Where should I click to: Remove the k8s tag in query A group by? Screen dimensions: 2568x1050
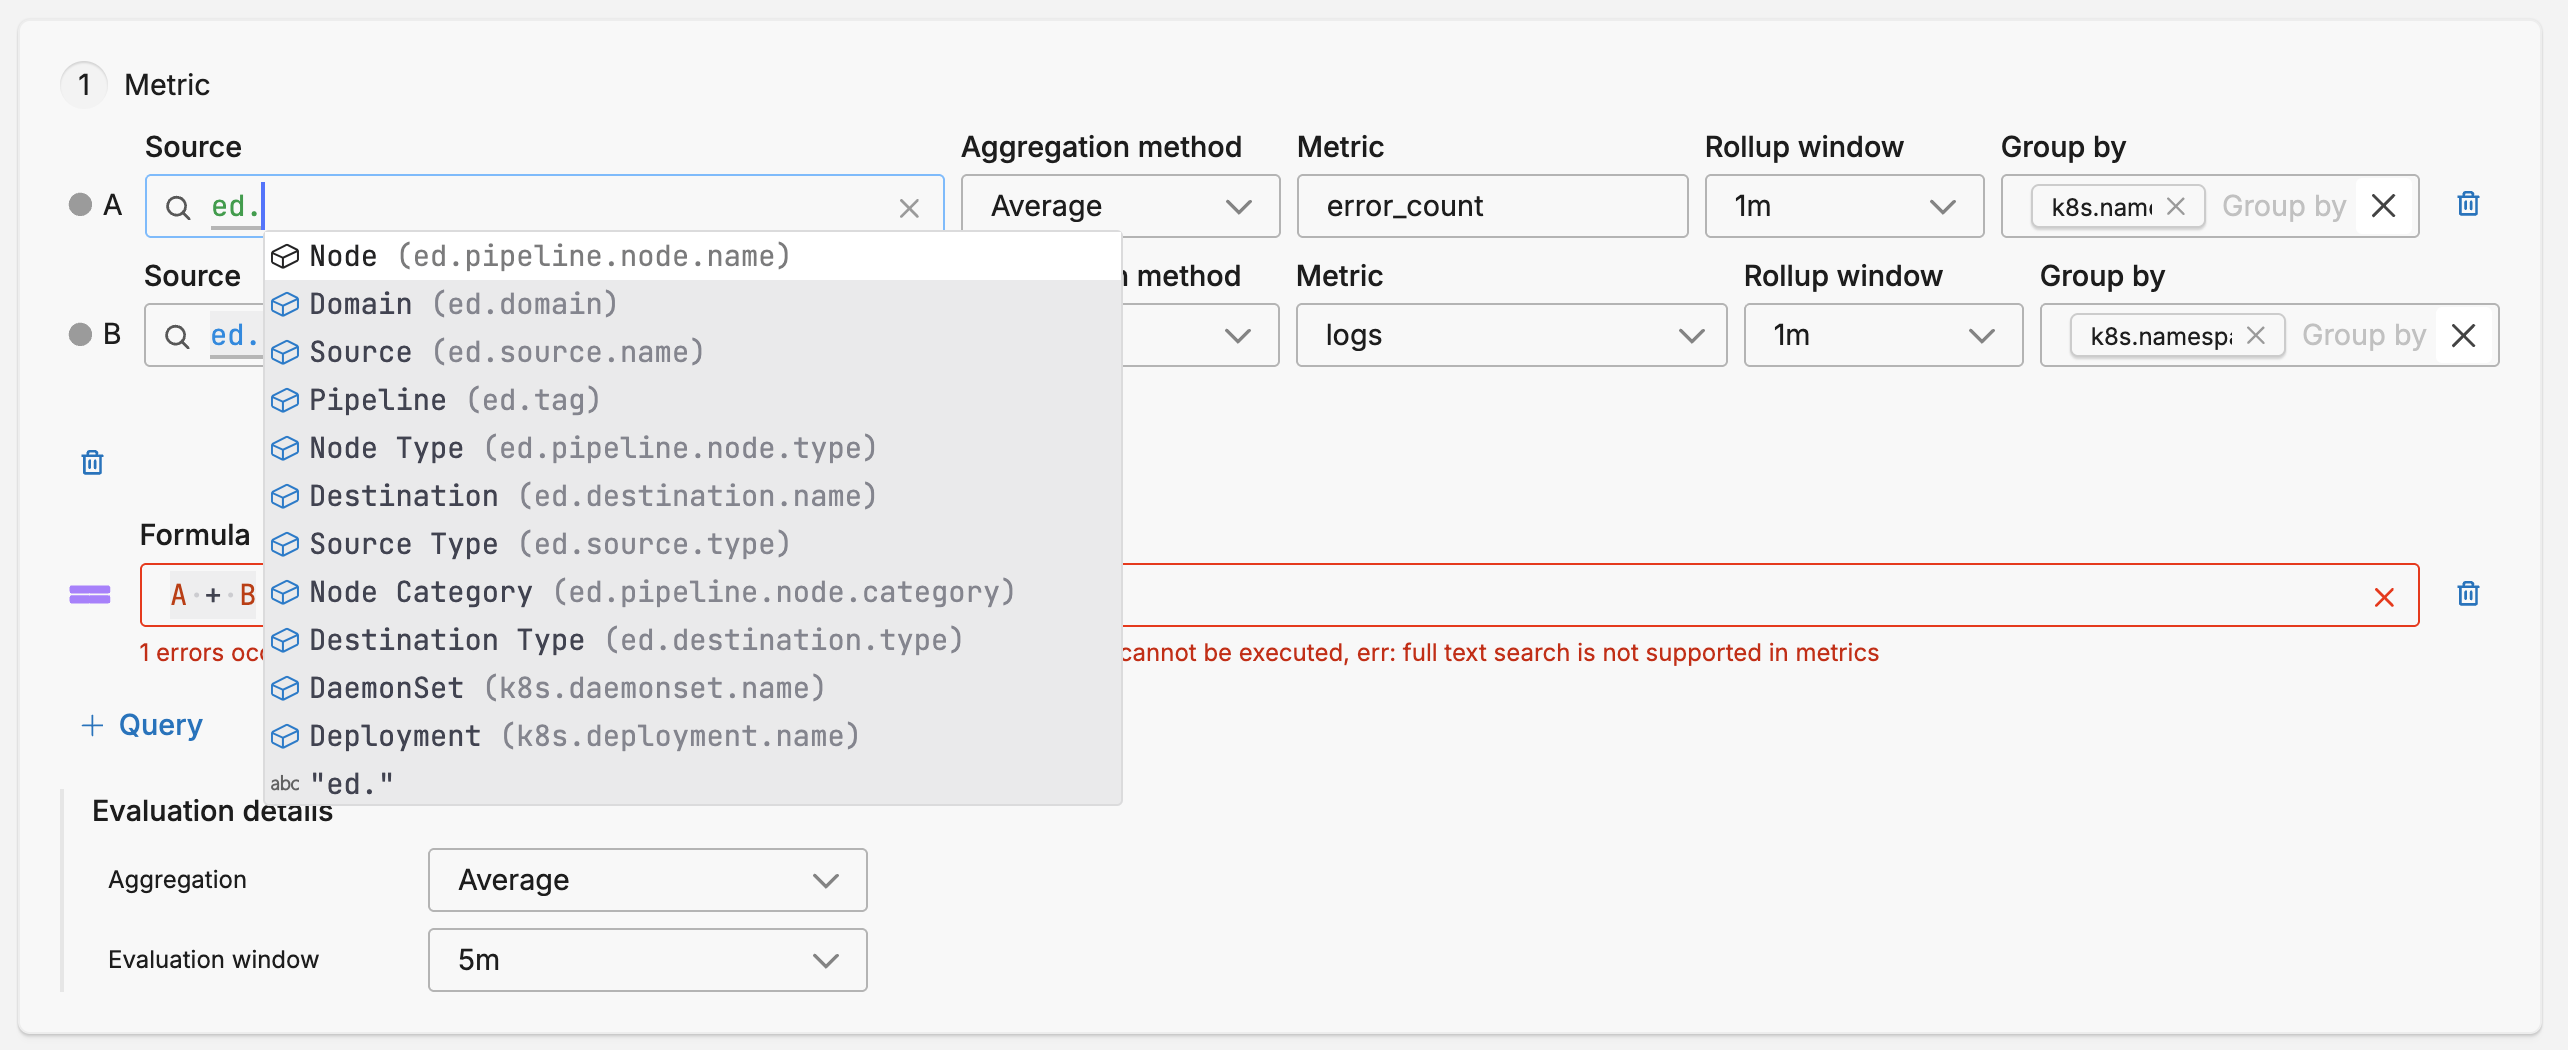pyautogui.click(x=2176, y=206)
